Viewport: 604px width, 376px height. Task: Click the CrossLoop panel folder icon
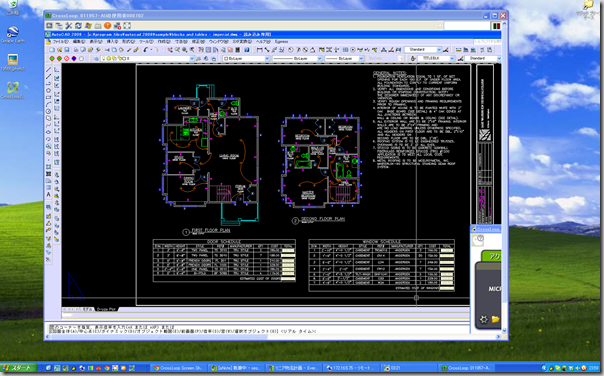tap(495, 319)
